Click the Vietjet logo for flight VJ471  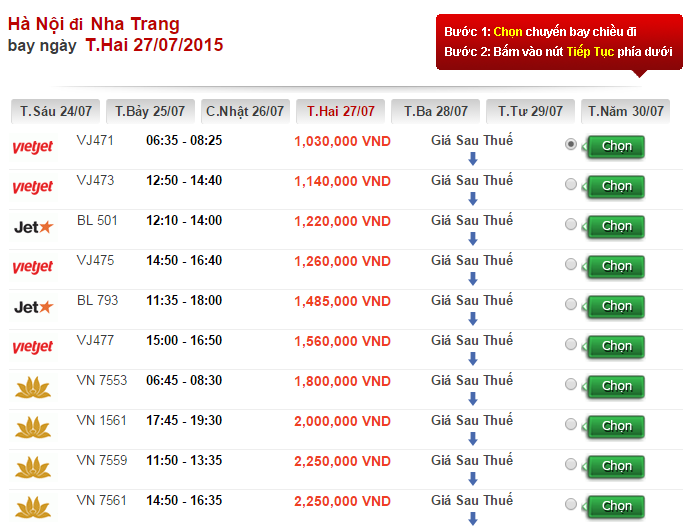coord(32,148)
